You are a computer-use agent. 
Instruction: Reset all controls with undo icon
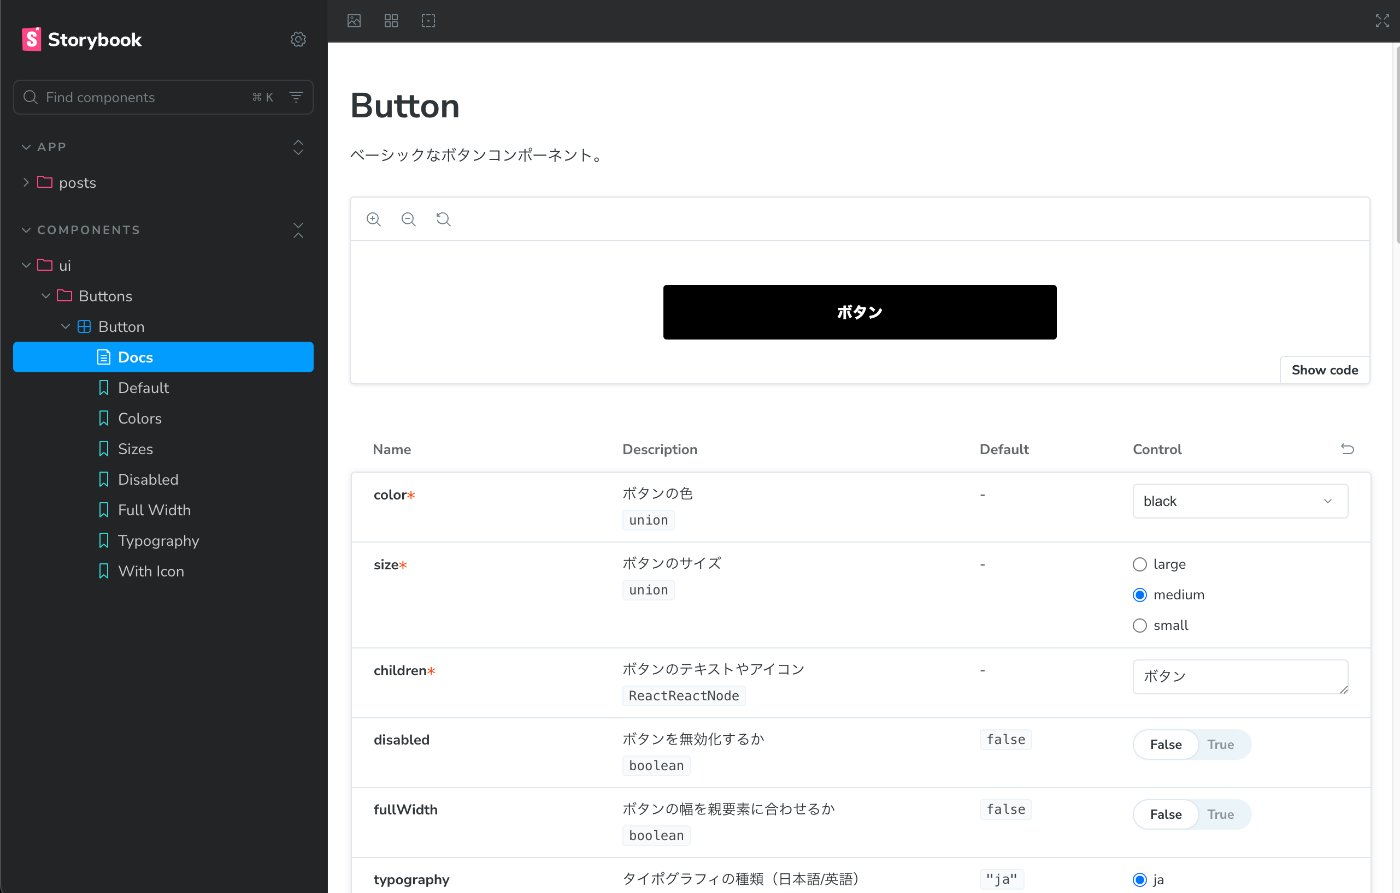(1347, 449)
